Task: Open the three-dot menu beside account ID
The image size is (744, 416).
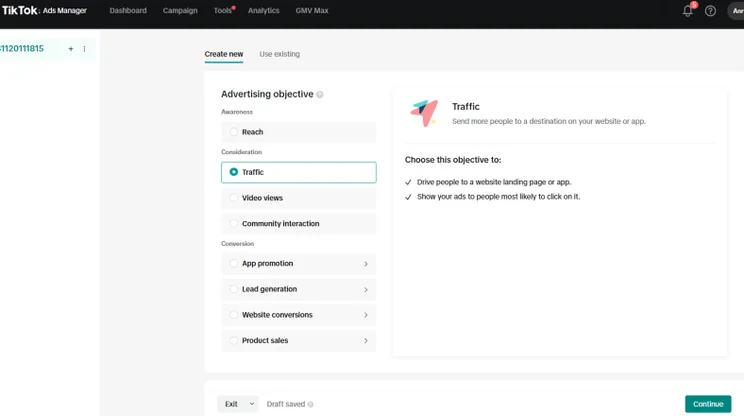Action: [x=84, y=49]
